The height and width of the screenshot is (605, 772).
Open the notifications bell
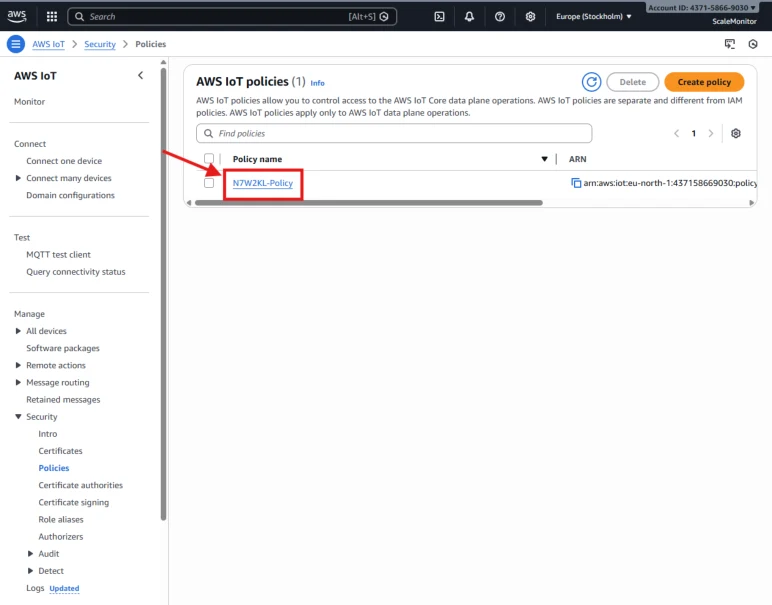coord(469,17)
